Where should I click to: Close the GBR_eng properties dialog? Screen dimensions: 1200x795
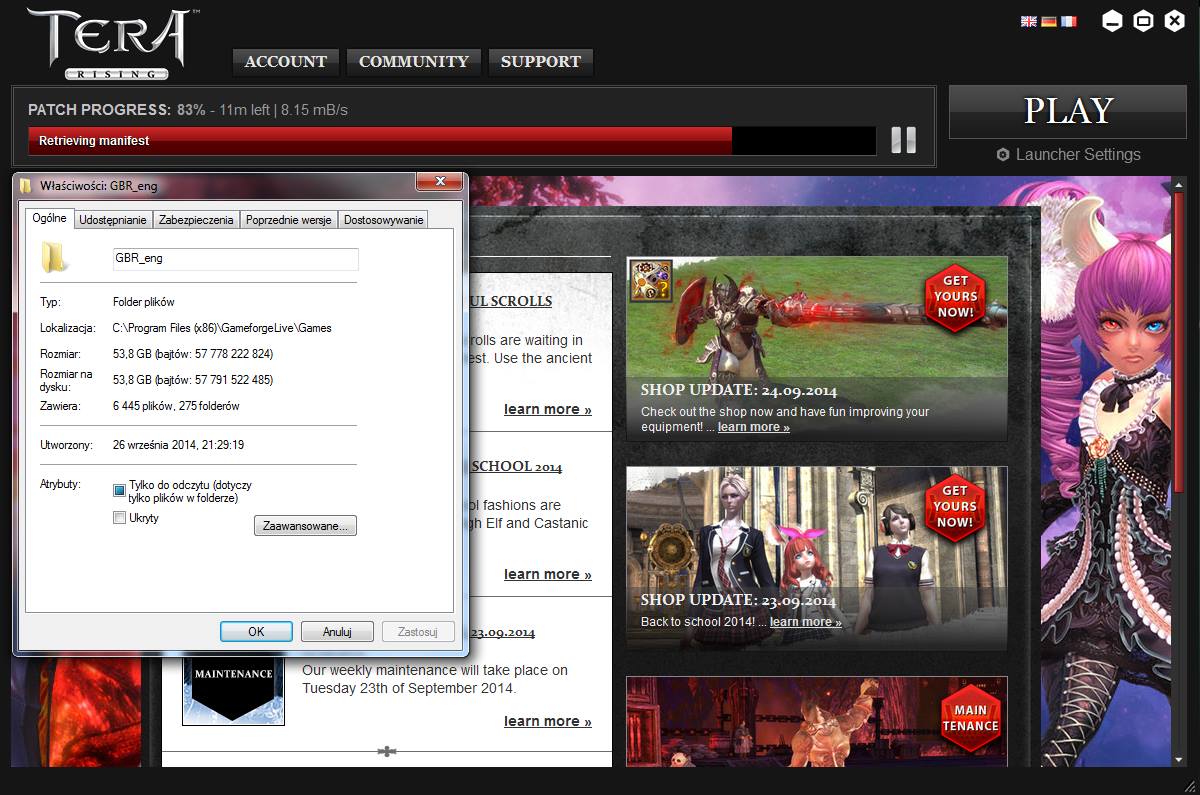pyautogui.click(x=438, y=182)
